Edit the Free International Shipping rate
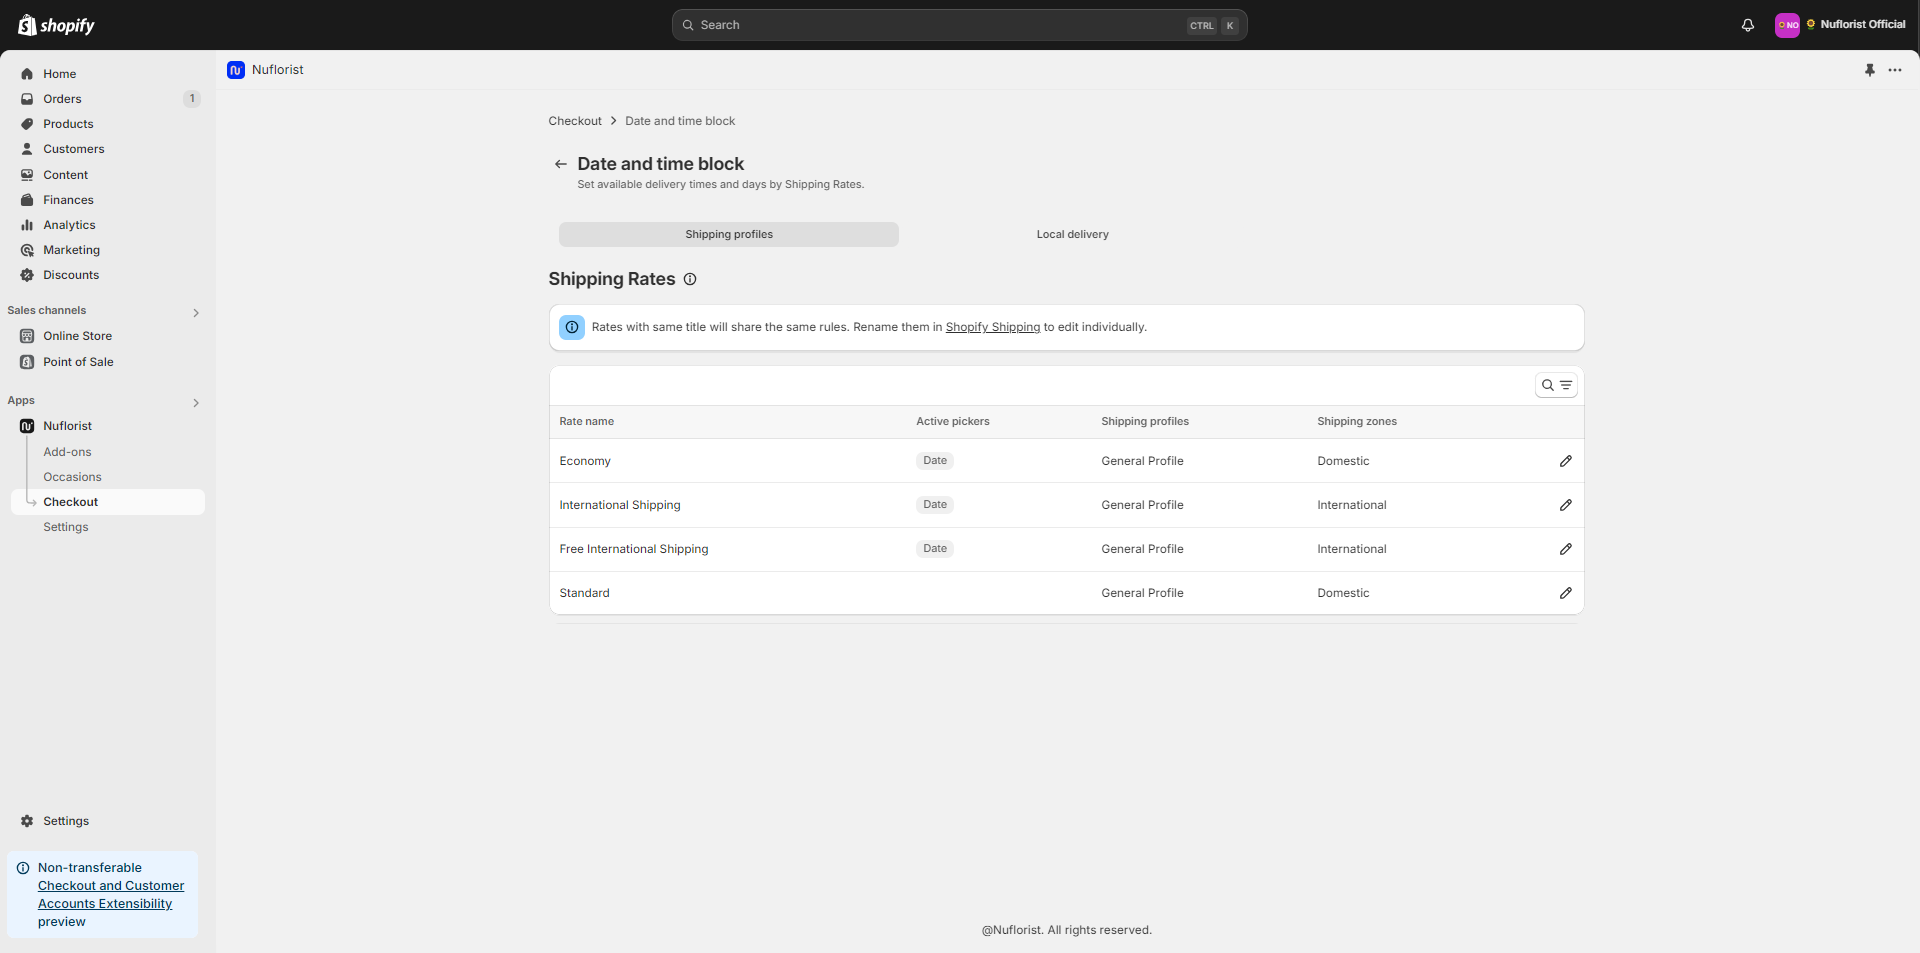1920x953 pixels. click(1565, 549)
